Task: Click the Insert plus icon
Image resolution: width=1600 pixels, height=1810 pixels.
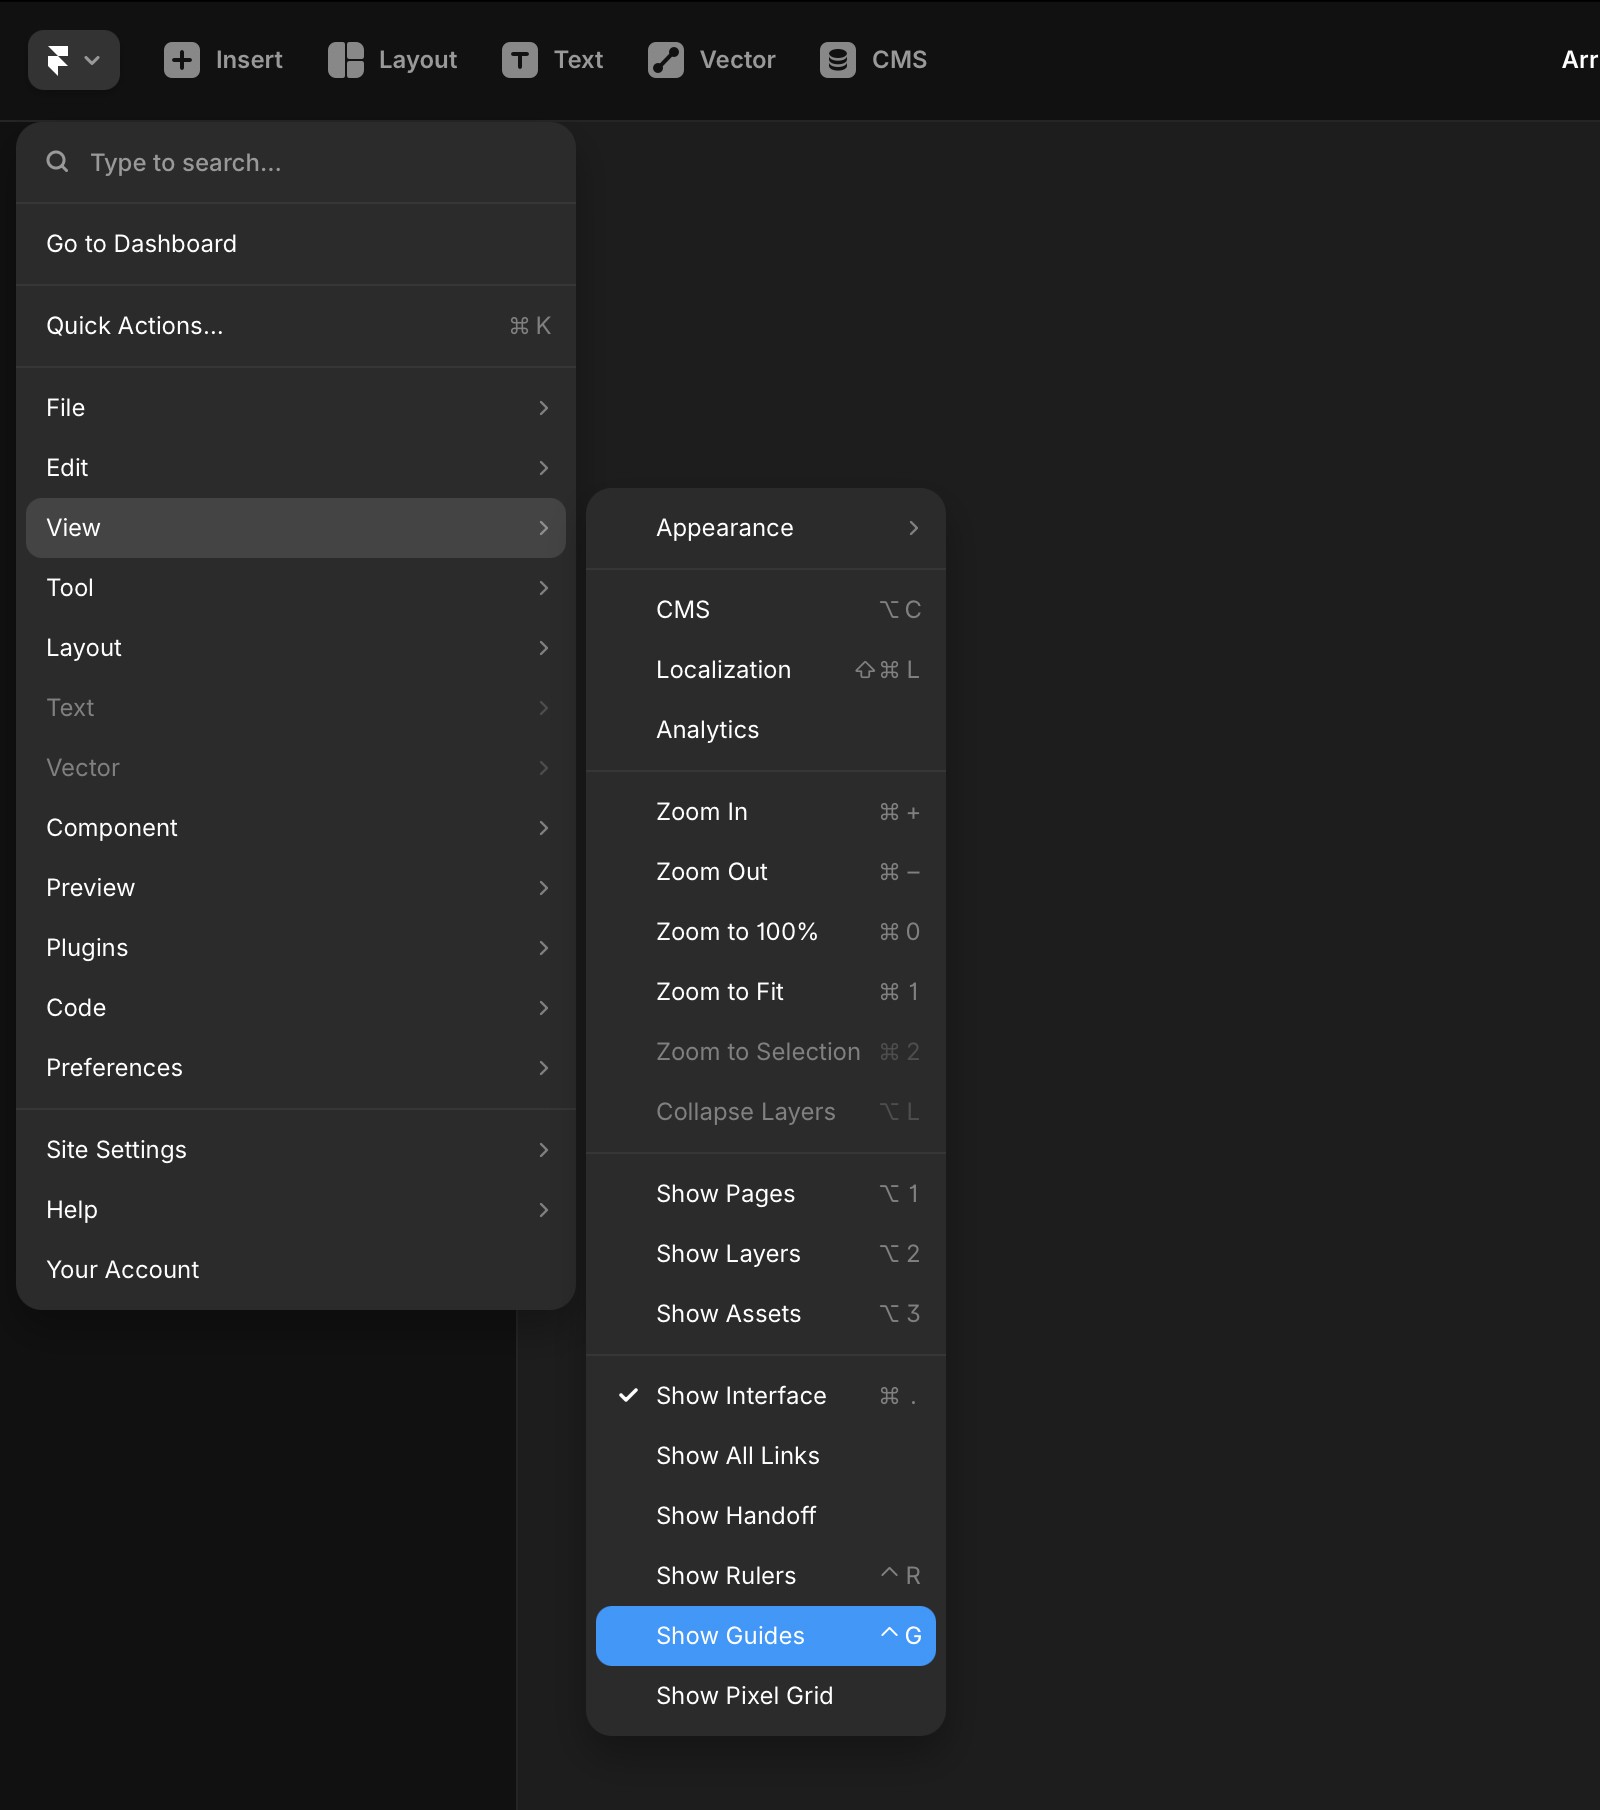Action: click(x=182, y=60)
